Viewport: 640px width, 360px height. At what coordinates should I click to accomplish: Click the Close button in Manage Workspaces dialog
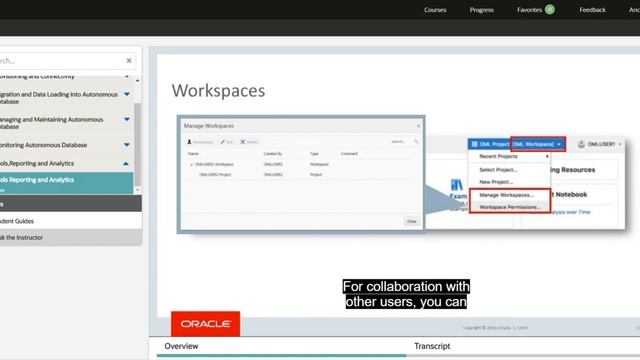[x=411, y=221]
